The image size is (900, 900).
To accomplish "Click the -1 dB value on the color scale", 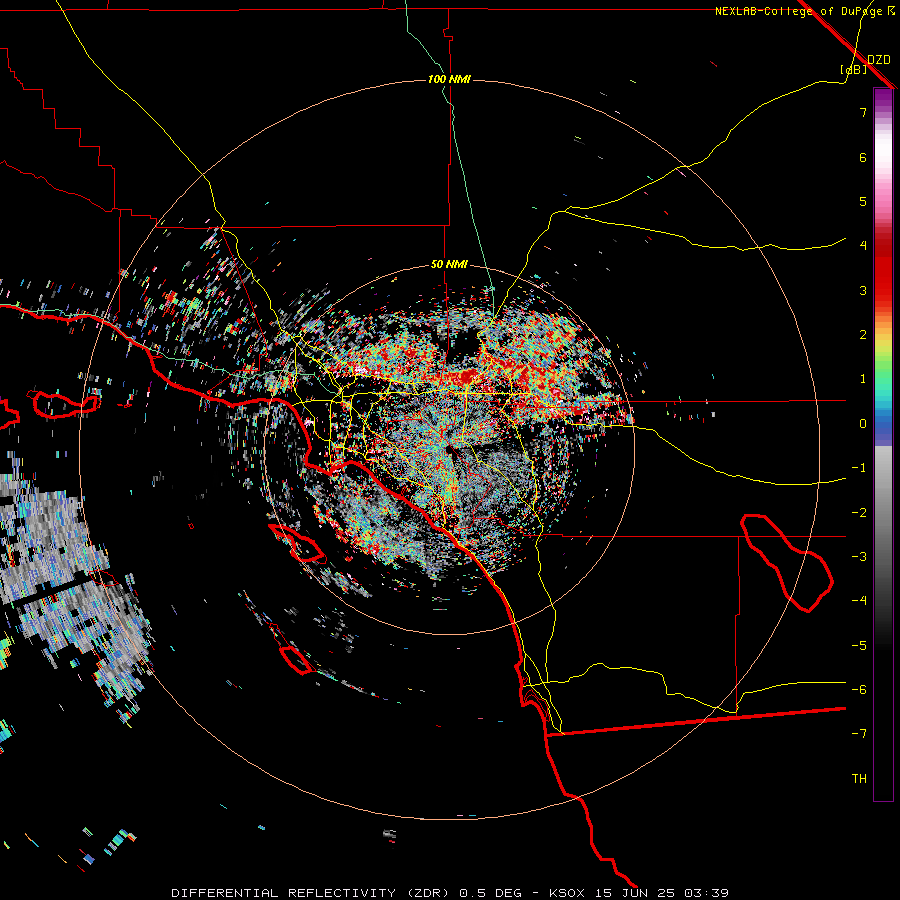I will 859,468.
